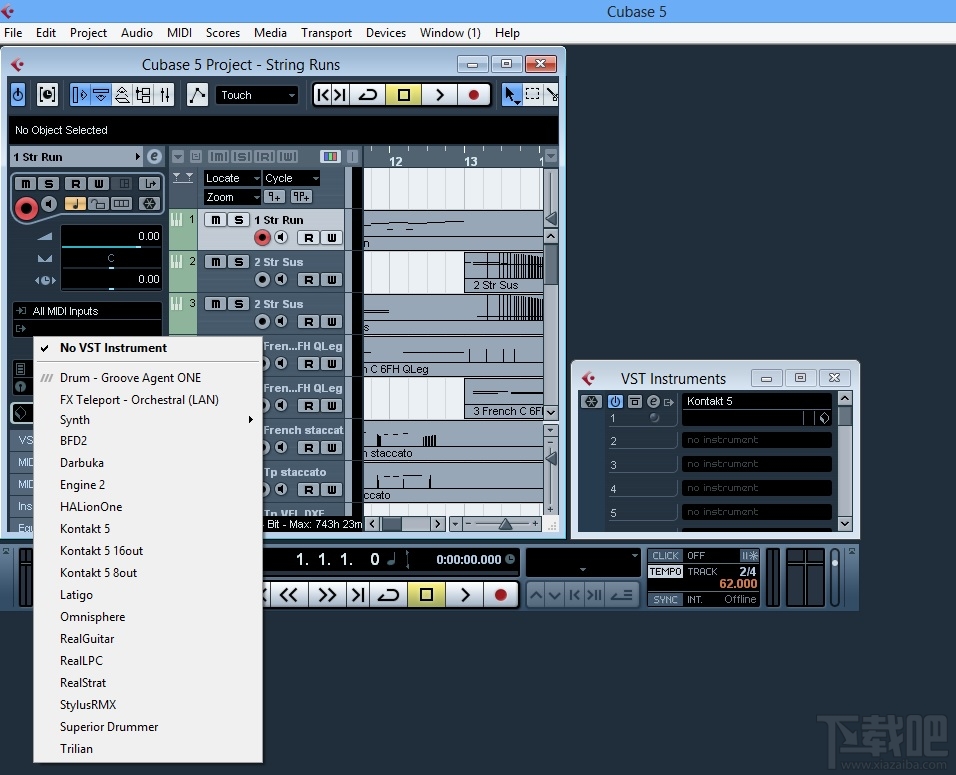The height and width of the screenshot is (775, 956).
Task: Open track color selector swatch
Action: point(330,157)
